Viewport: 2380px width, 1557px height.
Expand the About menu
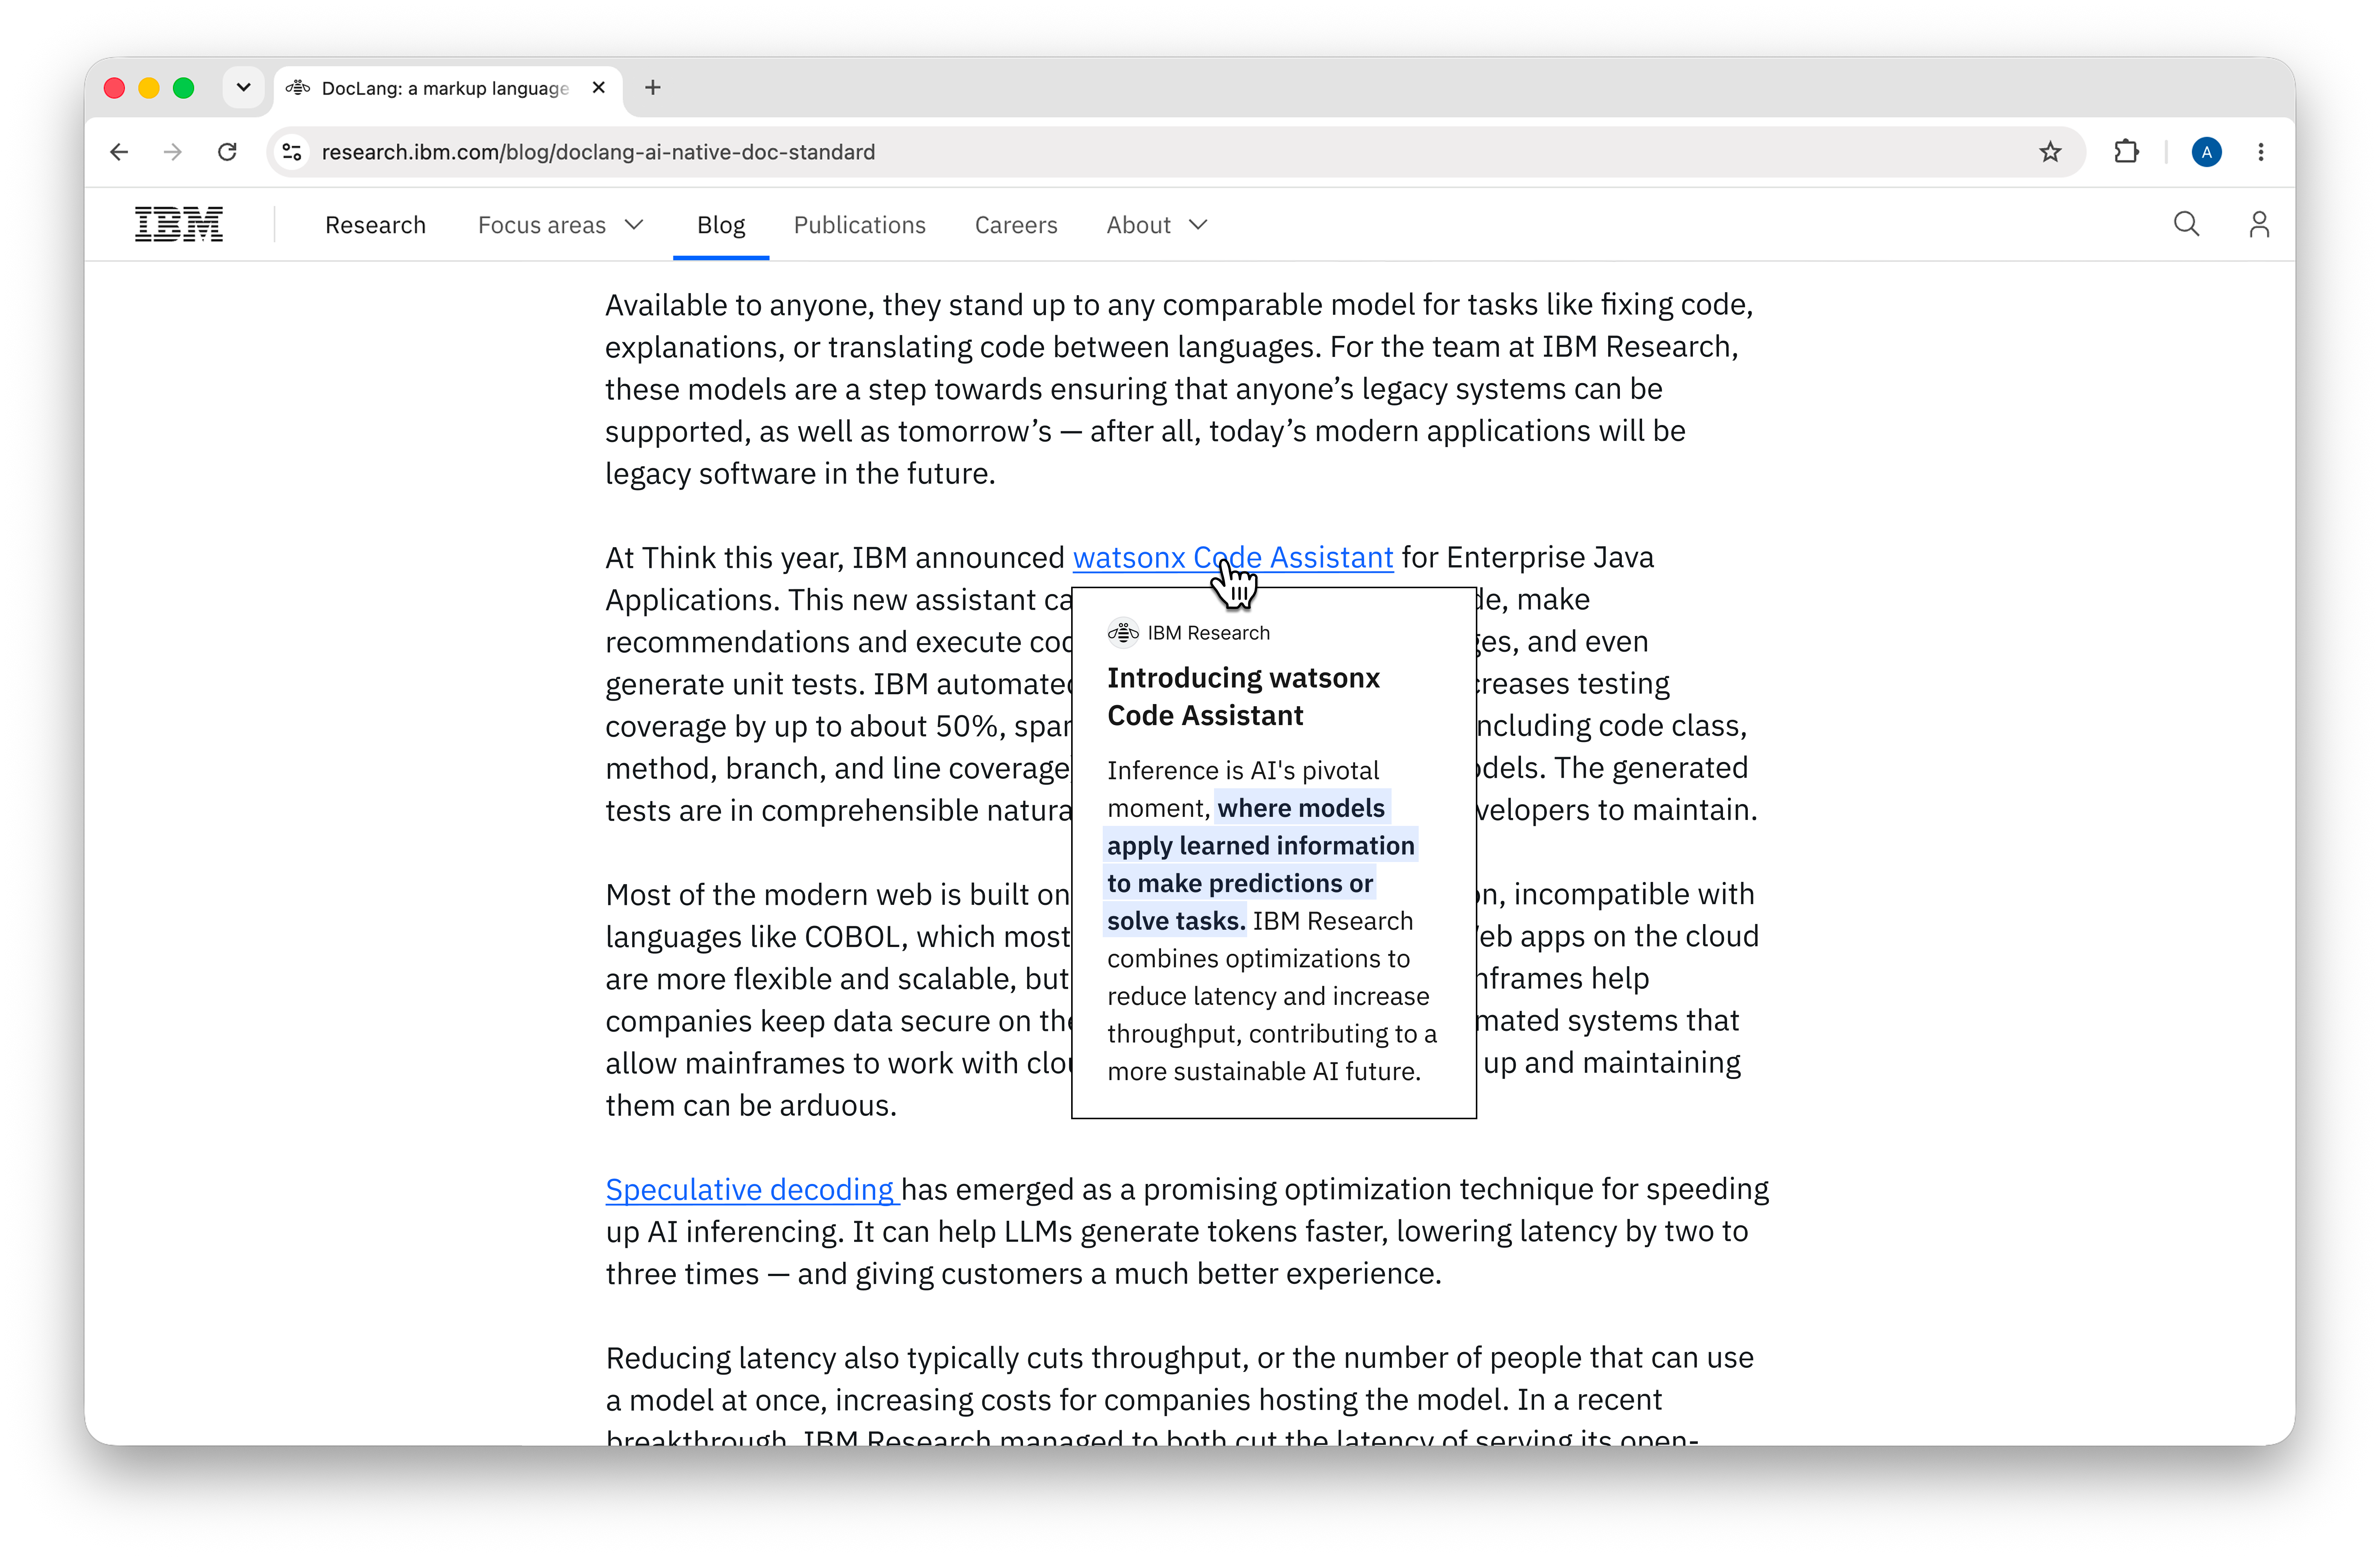click(x=1157, y=225)
